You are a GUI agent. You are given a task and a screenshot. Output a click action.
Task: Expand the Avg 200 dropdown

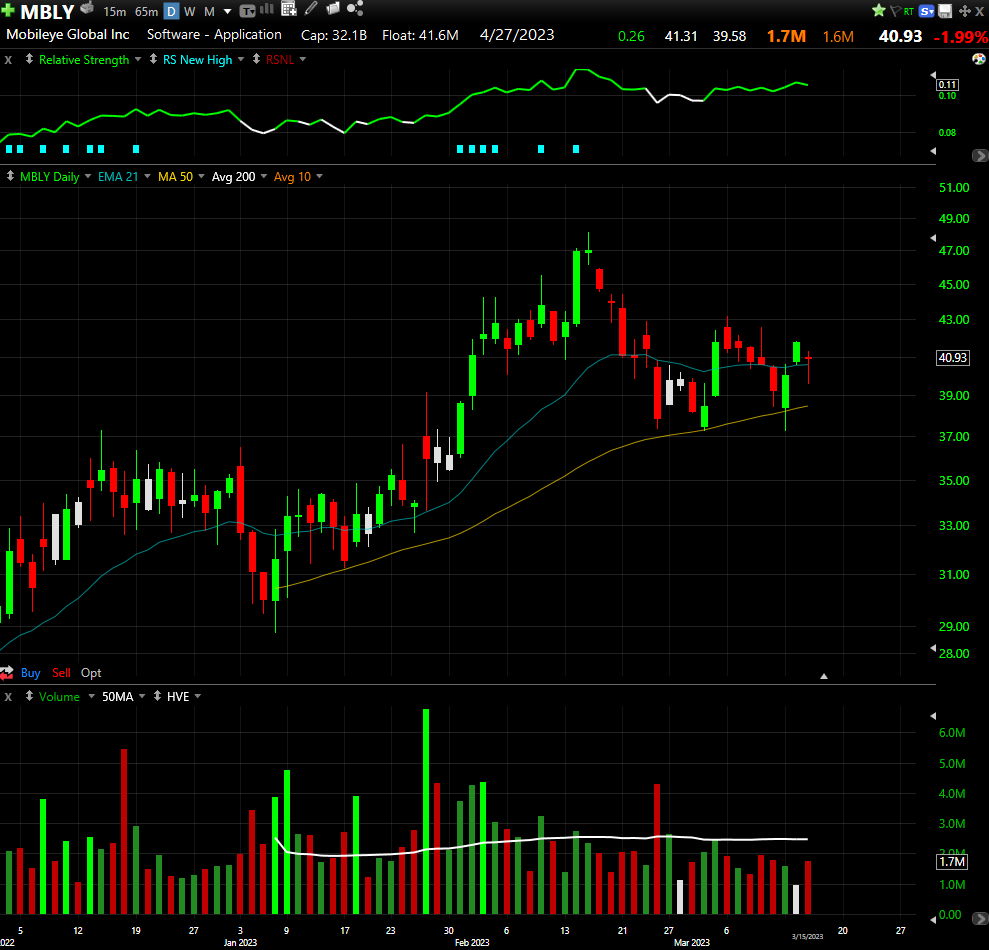click(264, 177)
